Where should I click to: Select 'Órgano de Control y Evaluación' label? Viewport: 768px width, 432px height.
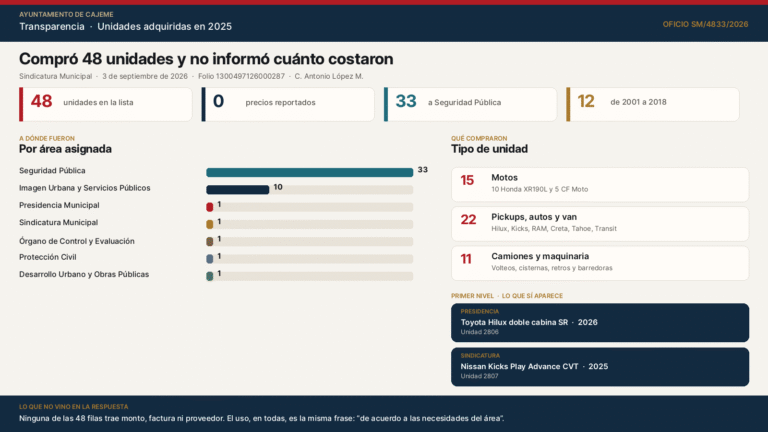pos(77,241)
